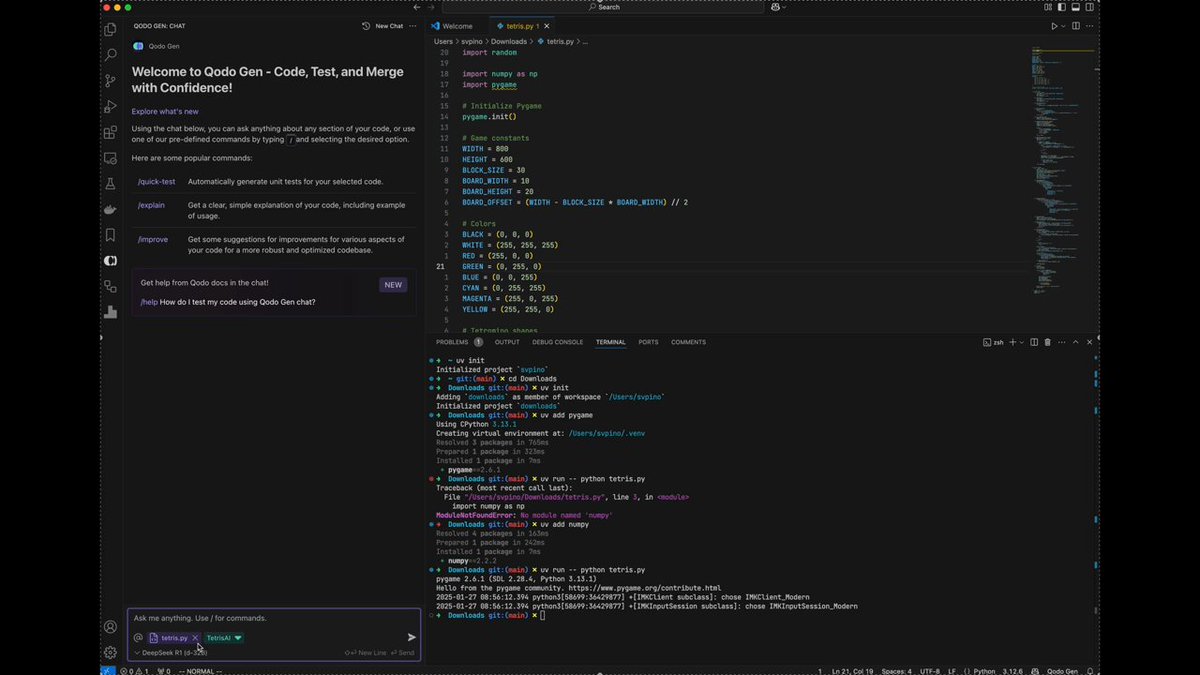Image resolution: width=1200 pixels, height=675 pixels.
Task: Close the tetris.py editor tab
Action: 547,26
